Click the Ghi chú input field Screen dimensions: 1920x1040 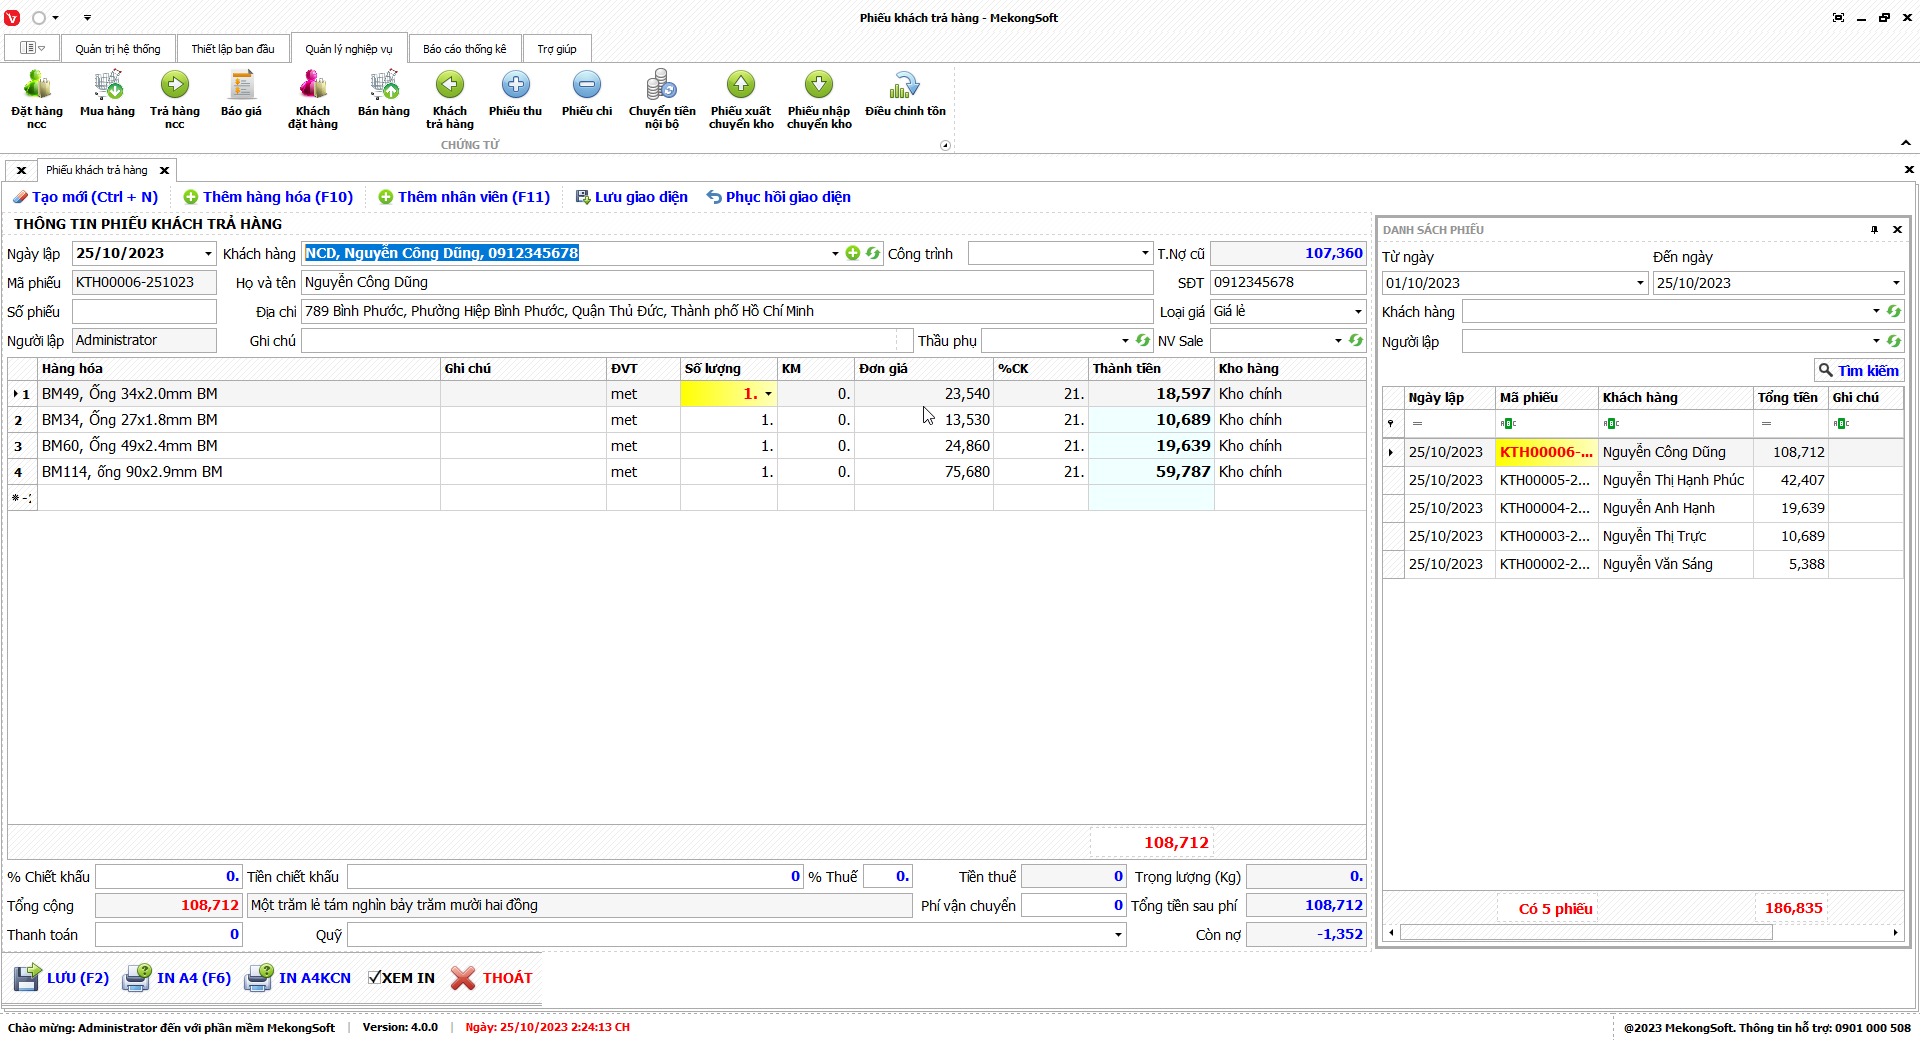coord(600,341)
